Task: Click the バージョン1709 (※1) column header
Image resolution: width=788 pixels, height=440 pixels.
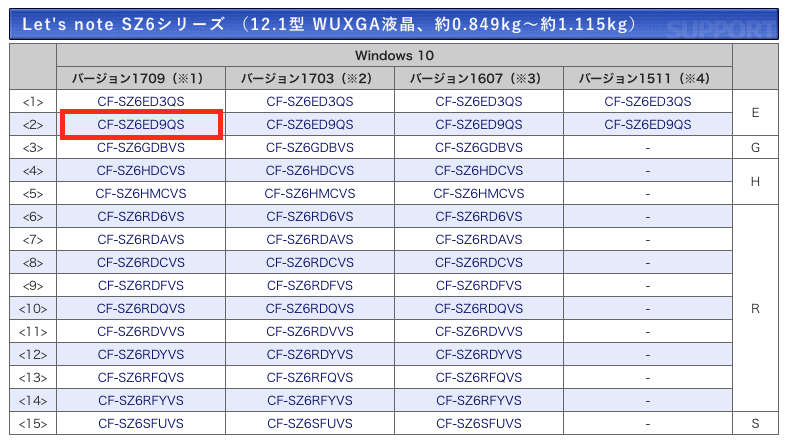Action: pos(141,78)
